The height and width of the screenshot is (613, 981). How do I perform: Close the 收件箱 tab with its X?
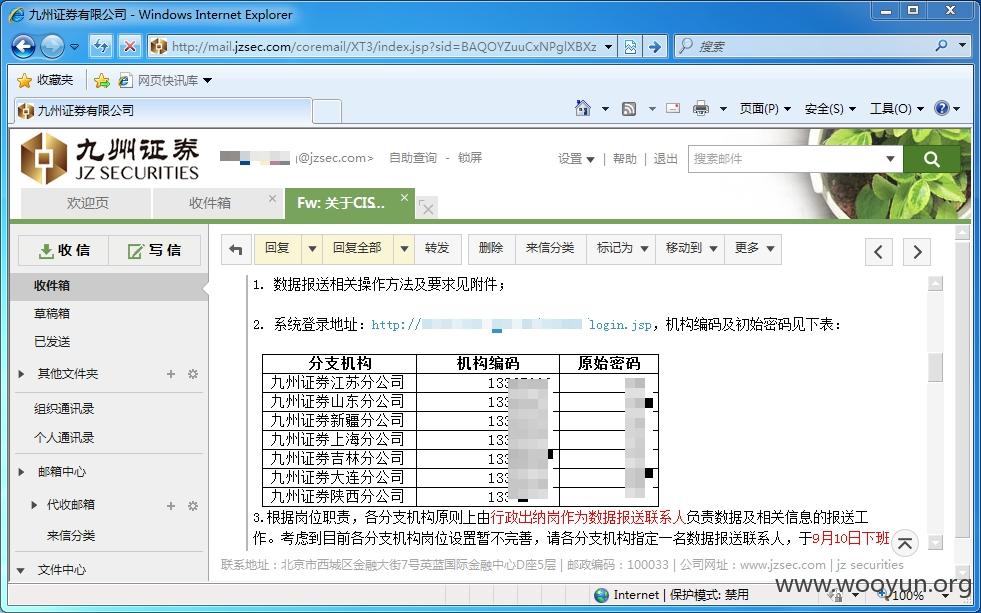point(272,198)
